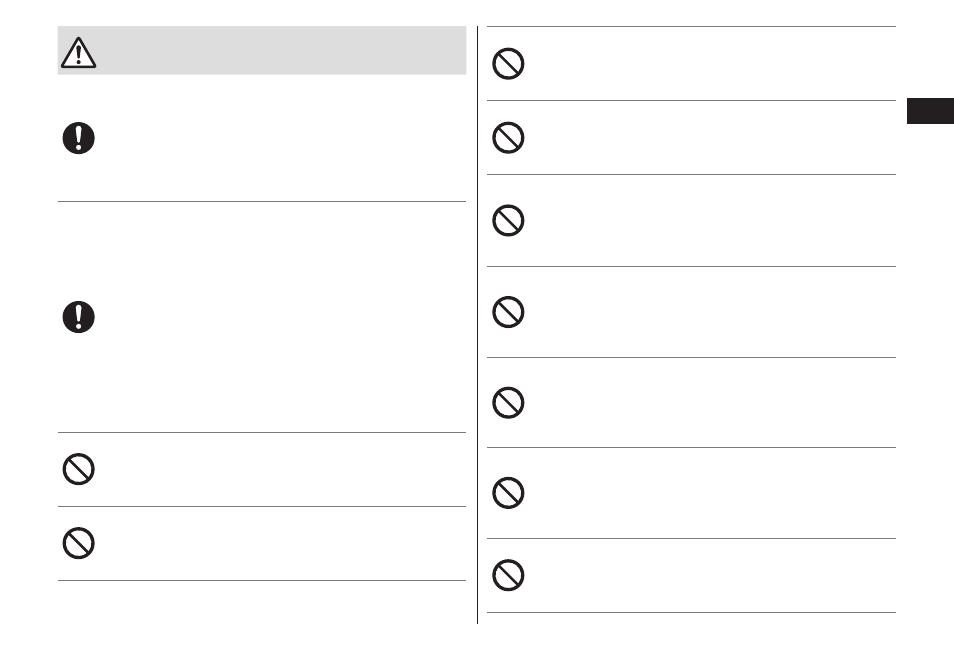Select second prohibition icon in right column
This screenshot has height=671, width=954.
point(508,137)
